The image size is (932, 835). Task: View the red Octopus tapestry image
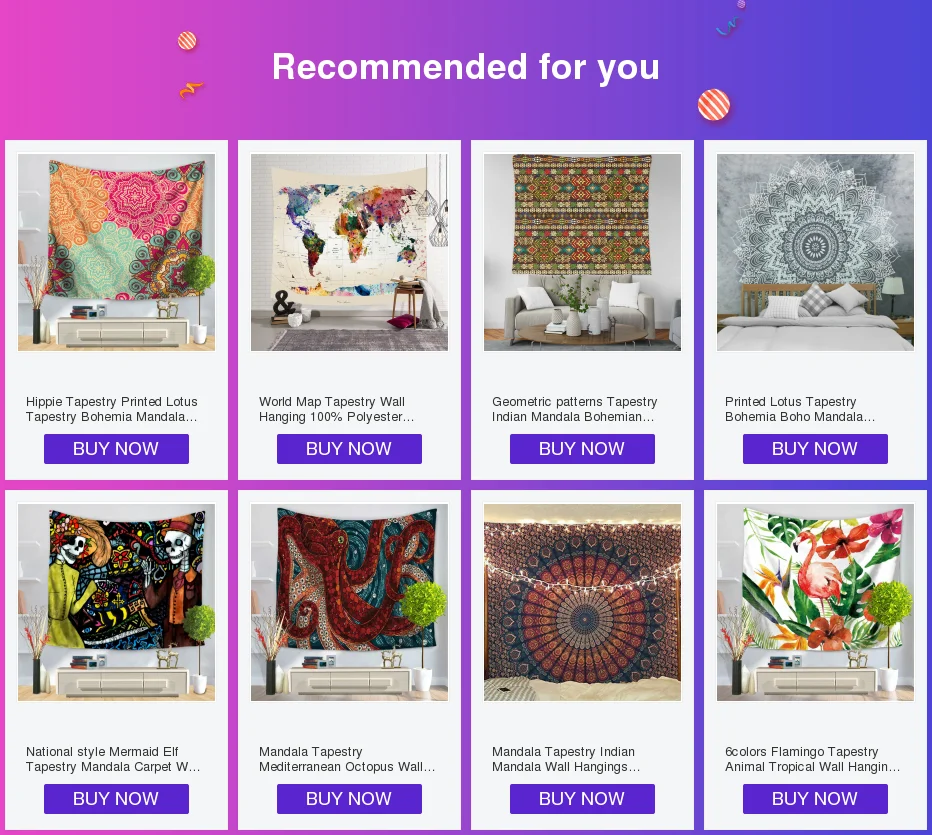(x=350, y=603)
